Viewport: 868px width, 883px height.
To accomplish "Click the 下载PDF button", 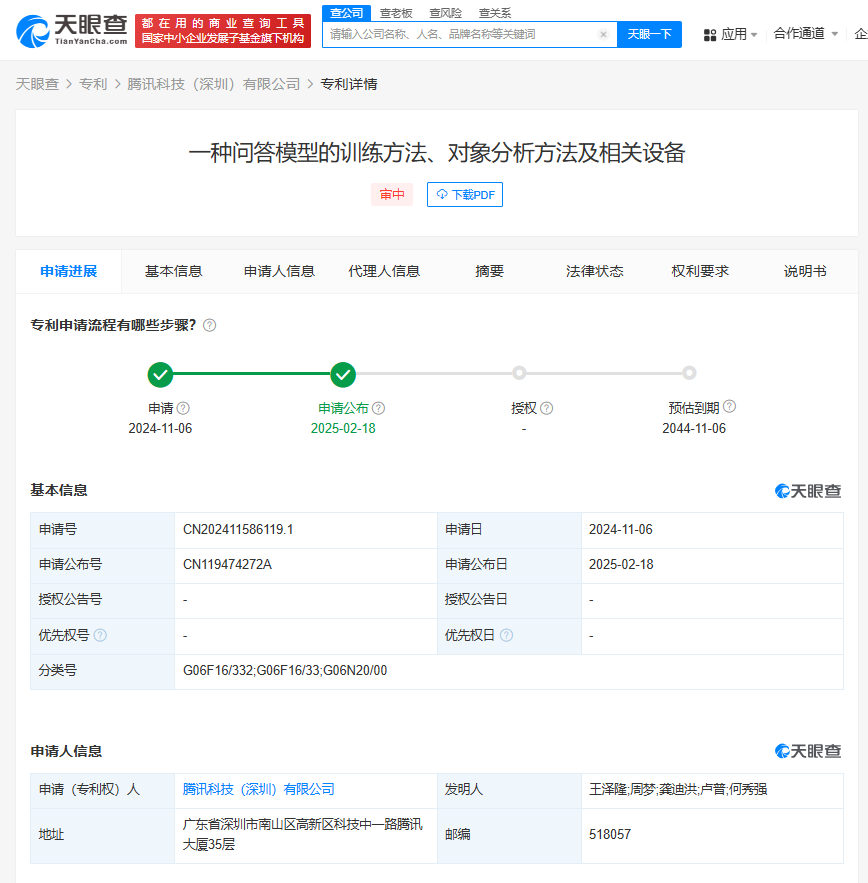I will (465, 195).
